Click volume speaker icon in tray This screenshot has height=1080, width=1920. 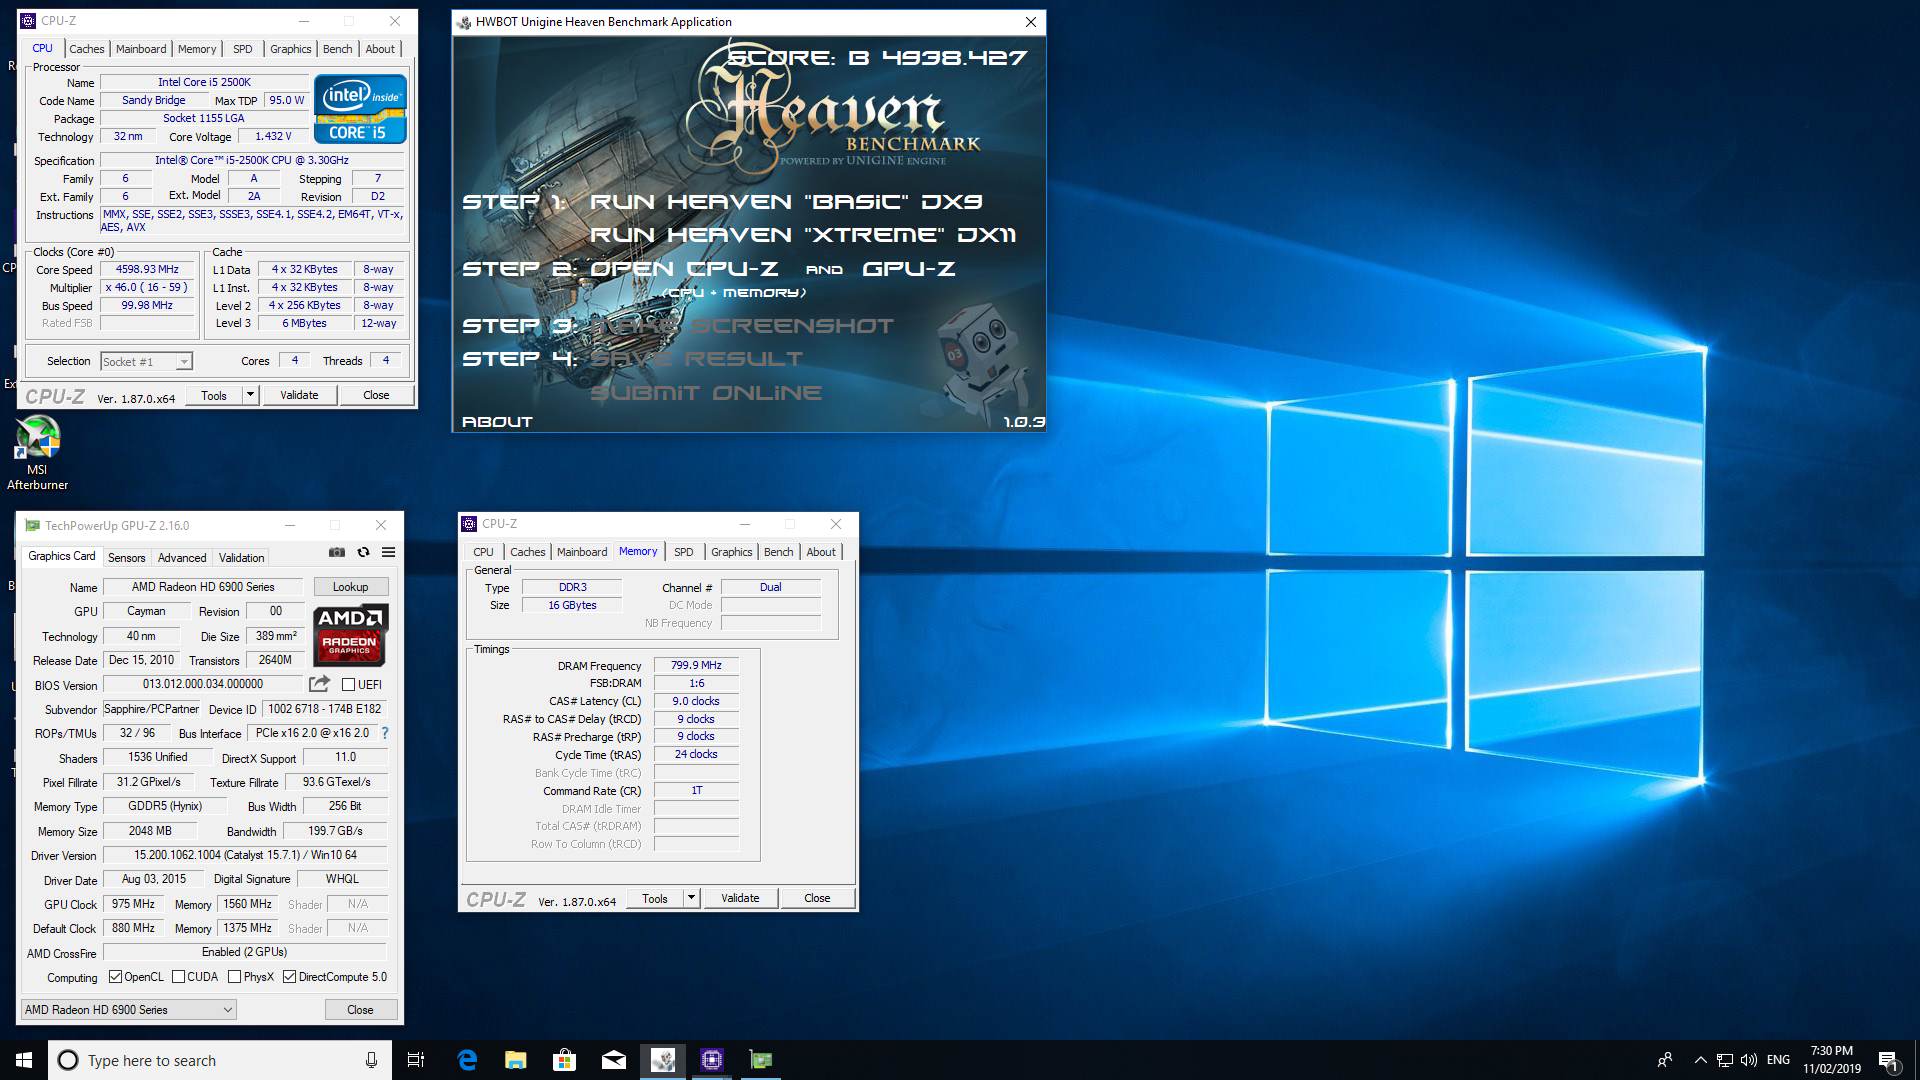[1749, 1060]
